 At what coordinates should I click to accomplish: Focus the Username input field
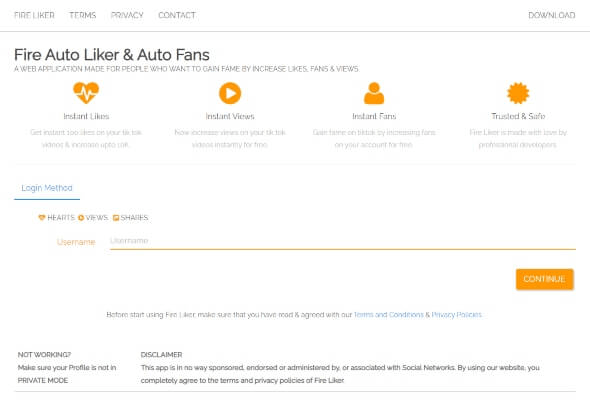click(x=343, y=241)
